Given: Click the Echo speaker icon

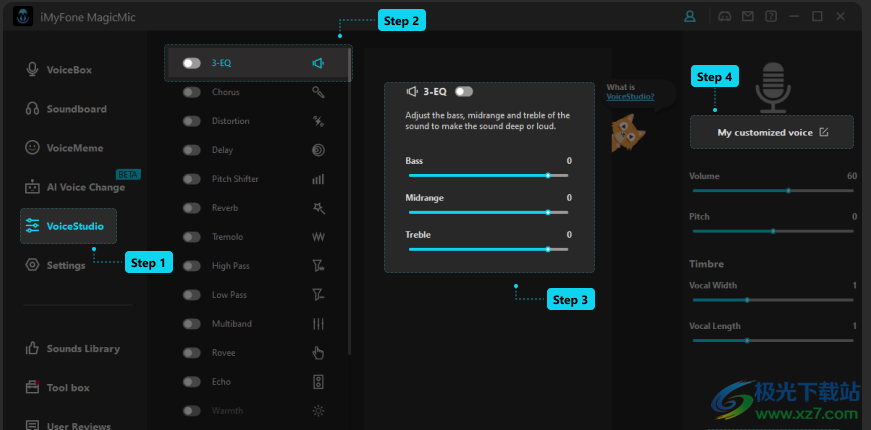Looking at the screenshot, I should tap(318, 382).
